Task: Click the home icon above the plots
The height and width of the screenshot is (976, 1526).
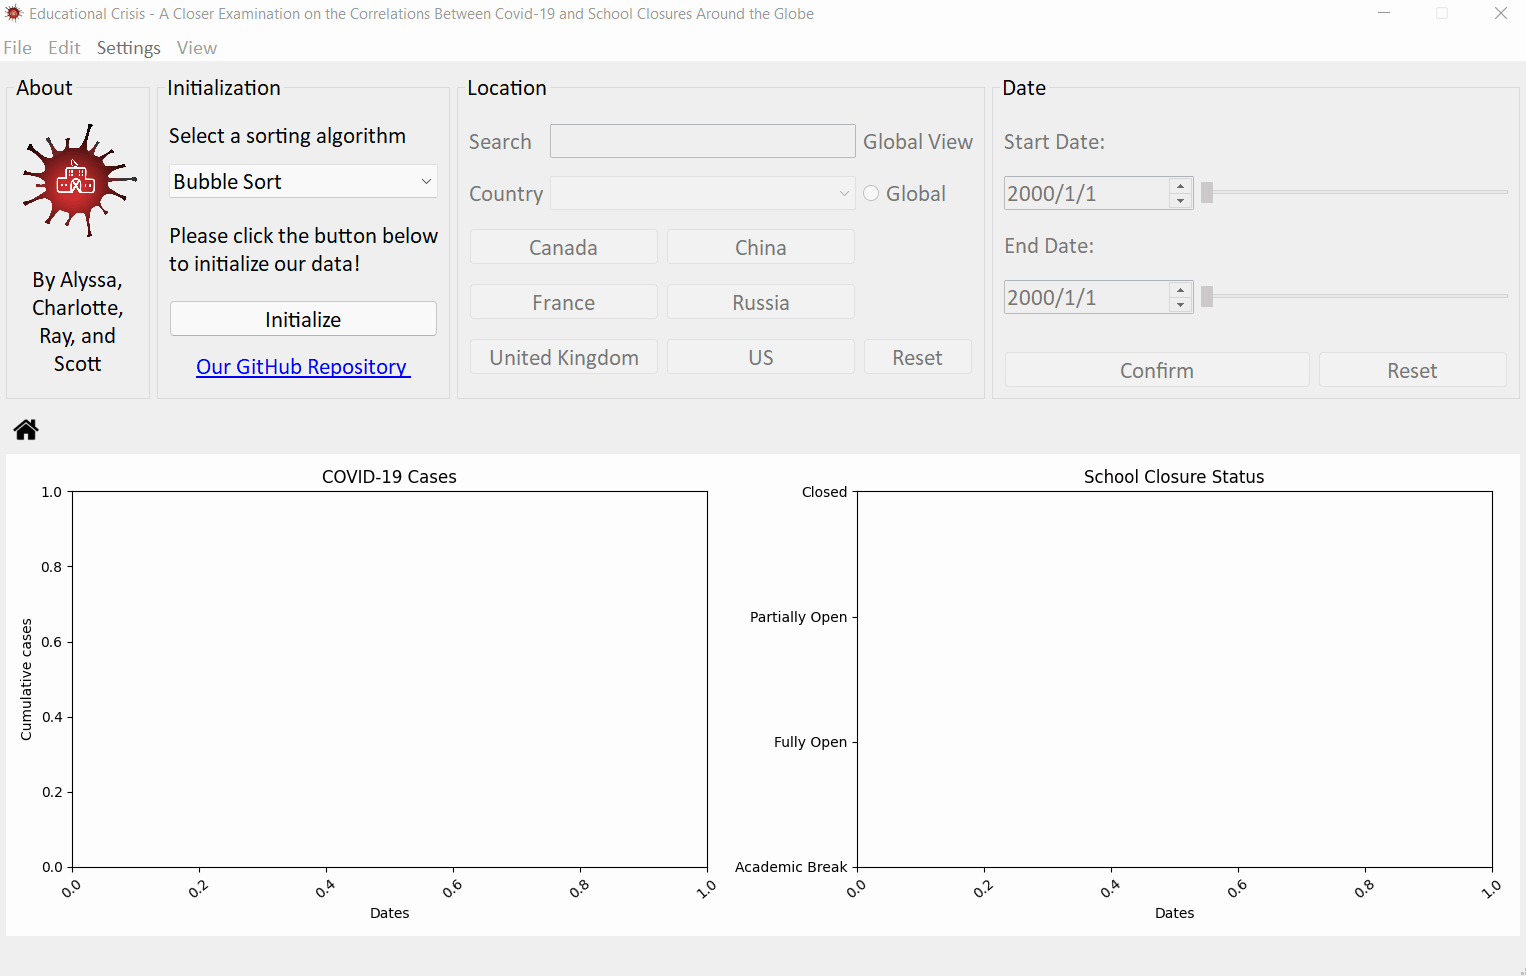Action: (26, 429)
